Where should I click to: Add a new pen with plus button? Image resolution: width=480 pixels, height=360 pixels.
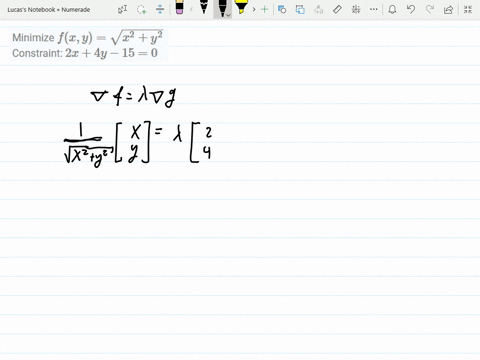pyautogui.click(x=264, y=9)
